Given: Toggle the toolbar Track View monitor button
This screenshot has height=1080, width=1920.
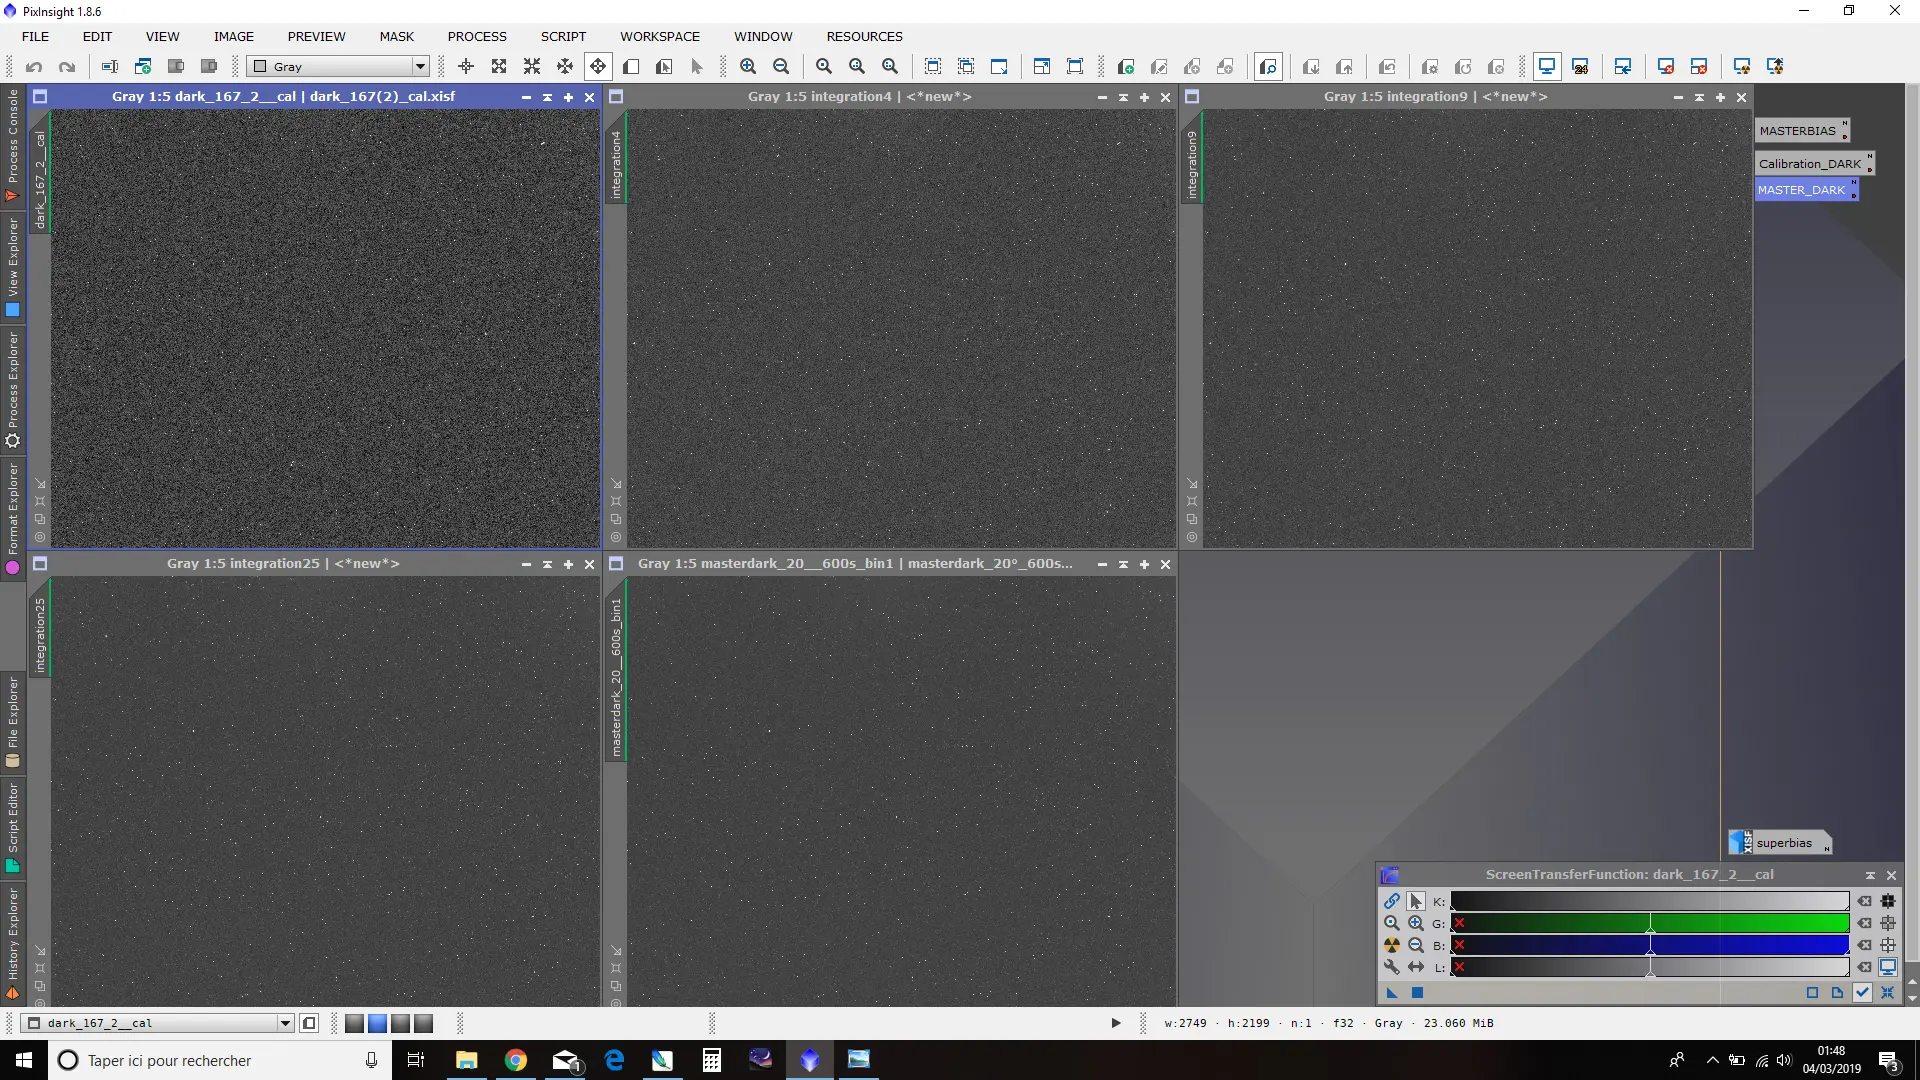Looking at the screenshot, I should (x=1547, y=67).
